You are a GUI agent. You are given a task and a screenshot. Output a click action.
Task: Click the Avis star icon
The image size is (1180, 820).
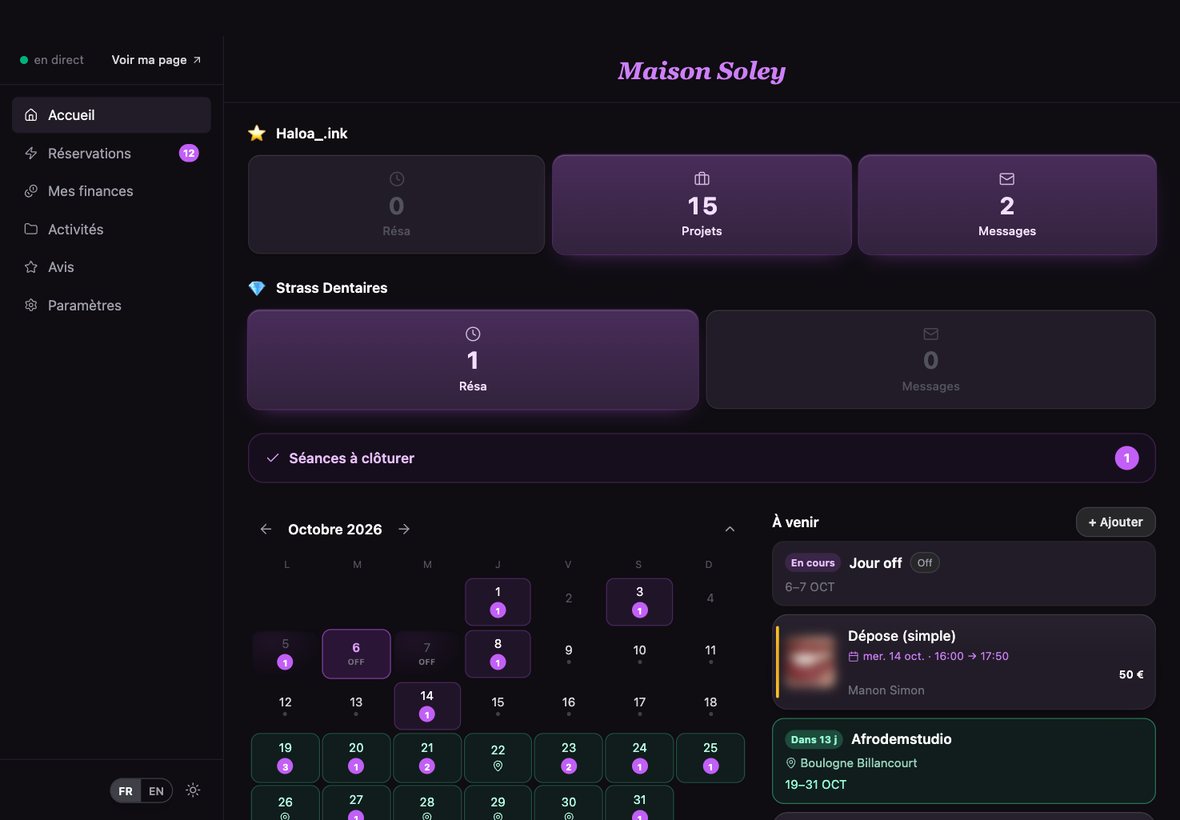pos(31,267)
